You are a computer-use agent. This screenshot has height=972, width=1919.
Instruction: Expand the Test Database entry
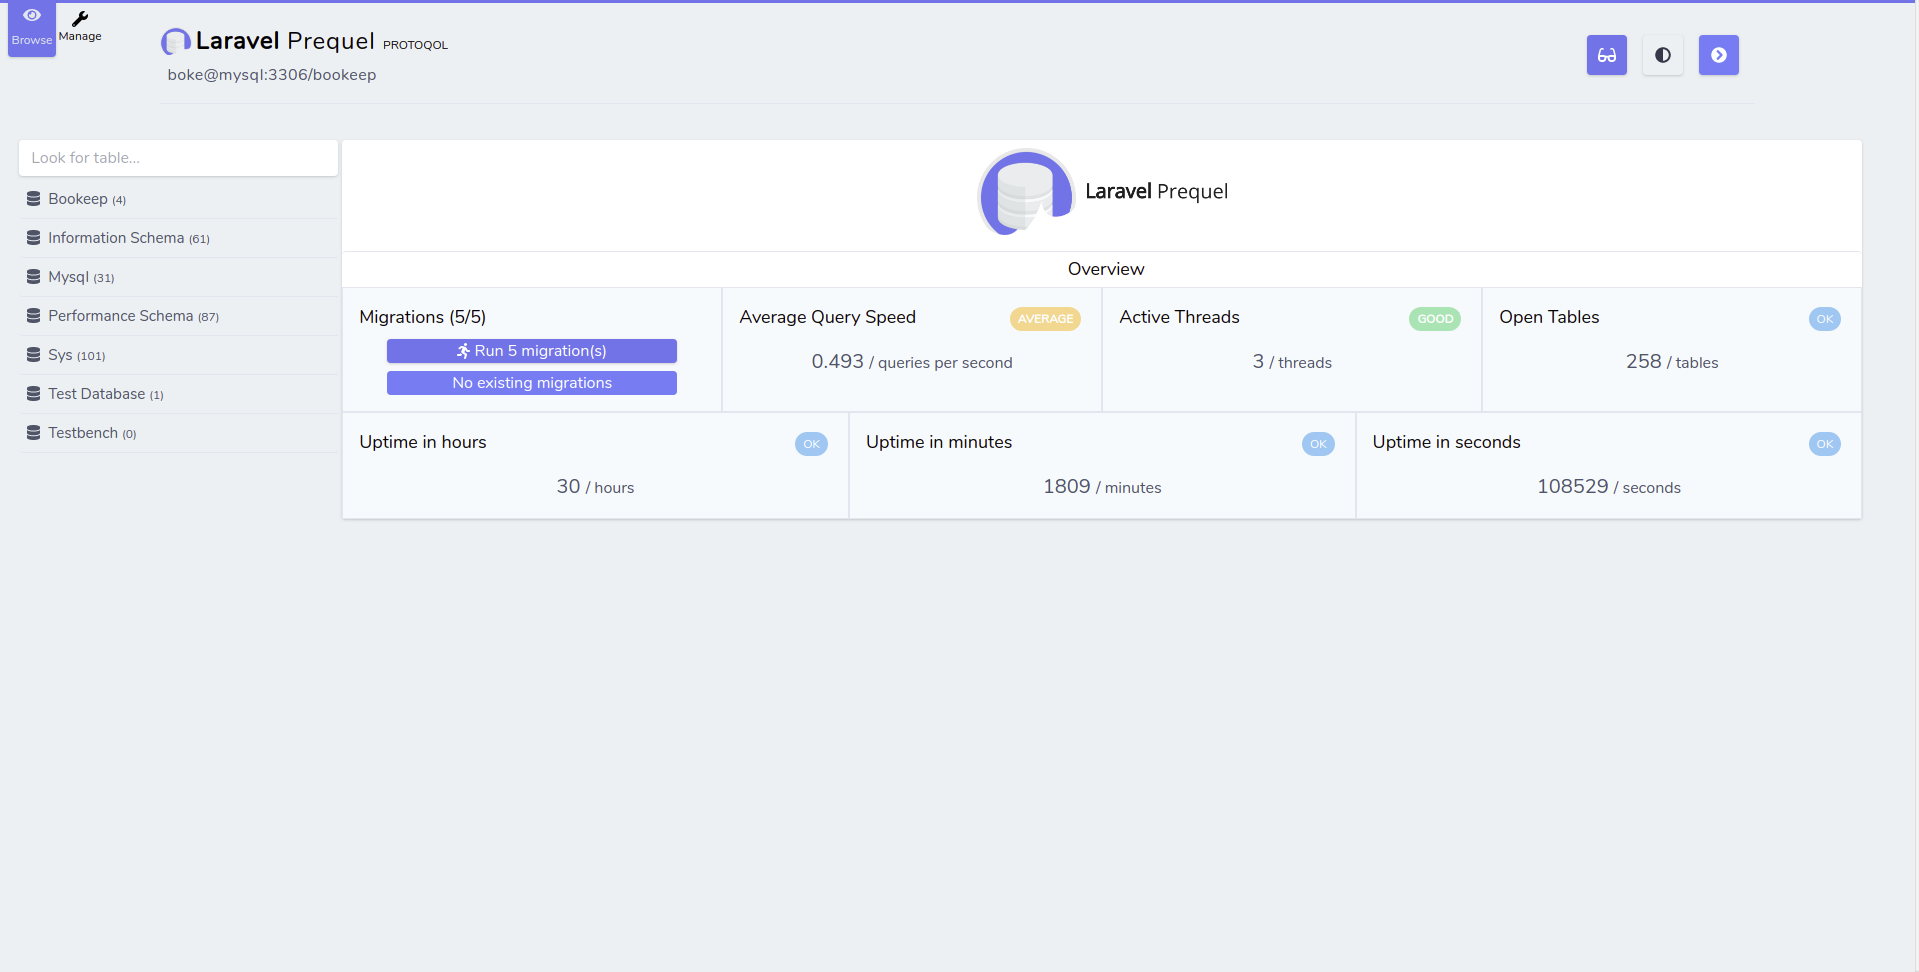pyautogui.click(x=178, y=394)
